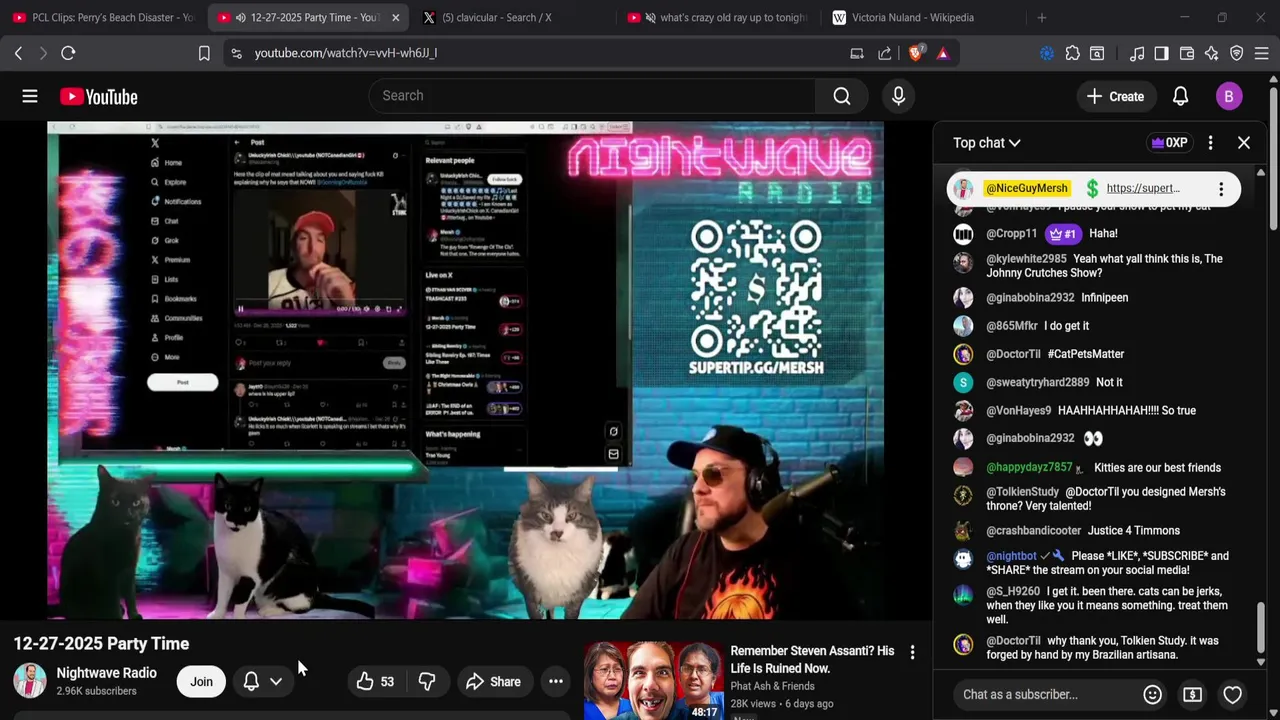Open pinned message options menu
This screenshot has height=720, width=1280.
(x=1221, y=188)
